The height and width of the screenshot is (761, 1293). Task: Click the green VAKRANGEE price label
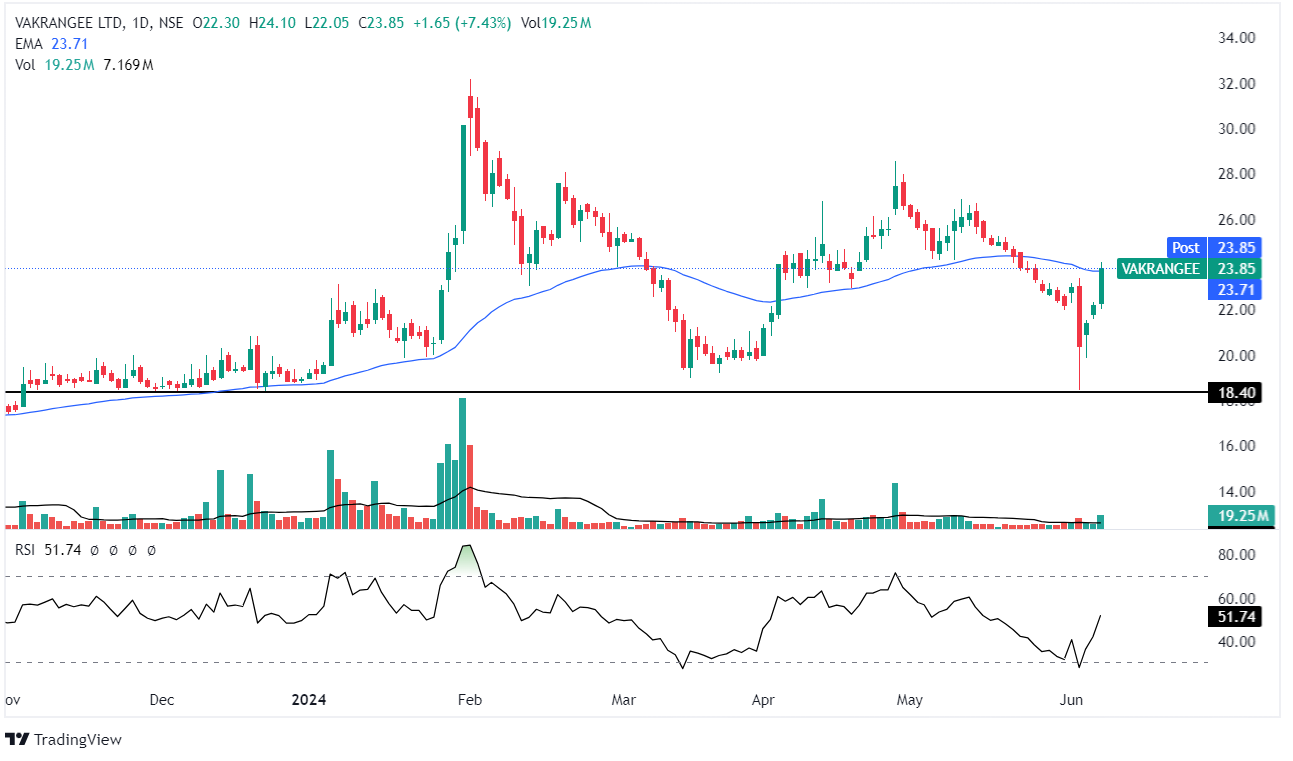[x=1158, y=268]
